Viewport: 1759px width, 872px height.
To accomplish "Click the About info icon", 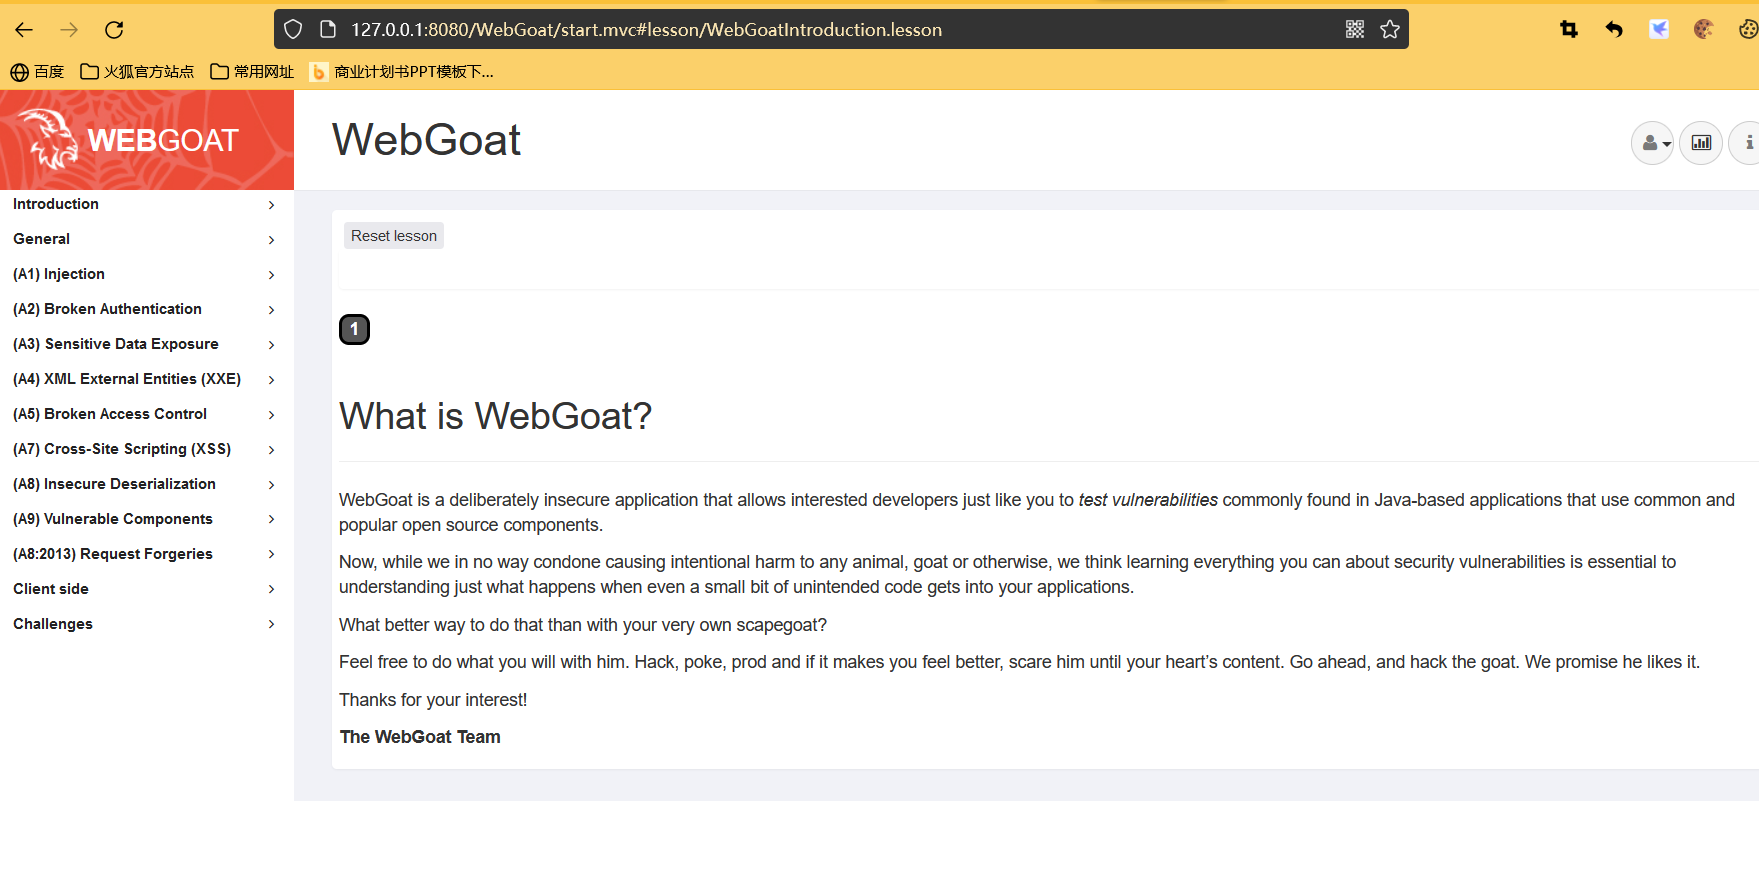I will [1747, 143].
